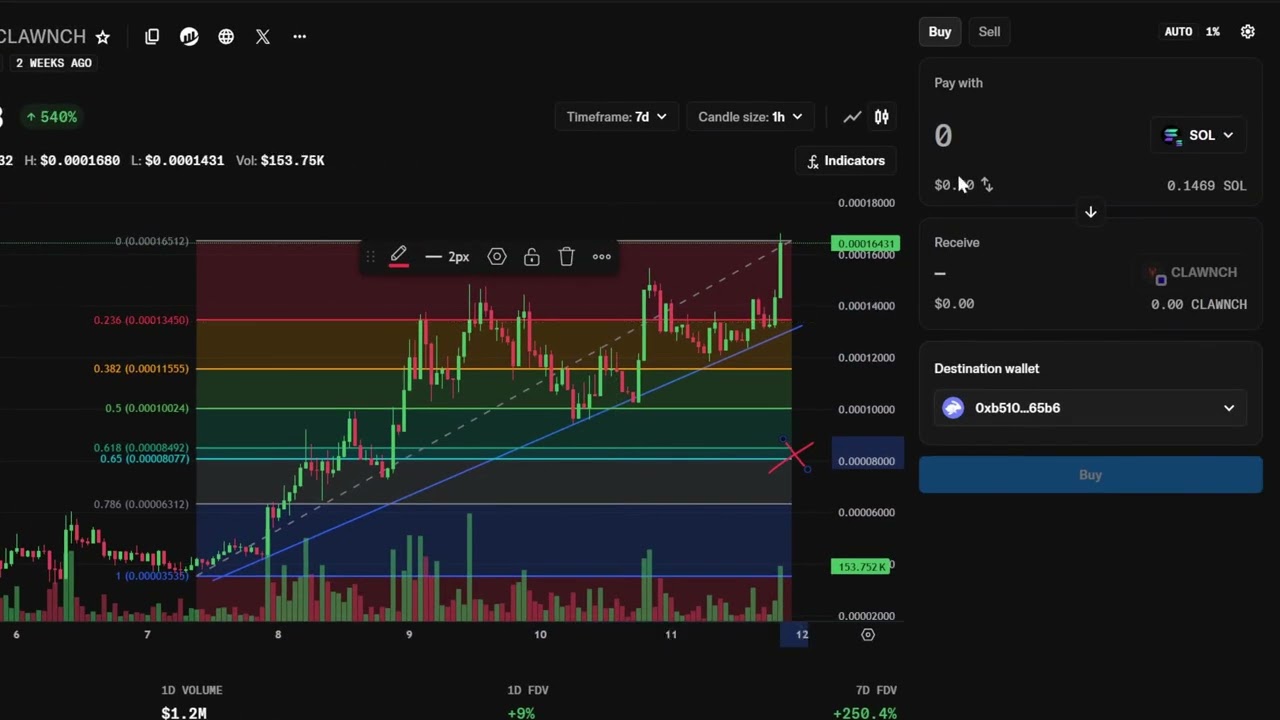Click the date 12 axis marker
This screenshot has height=720, width=1280.
point(801,635)
